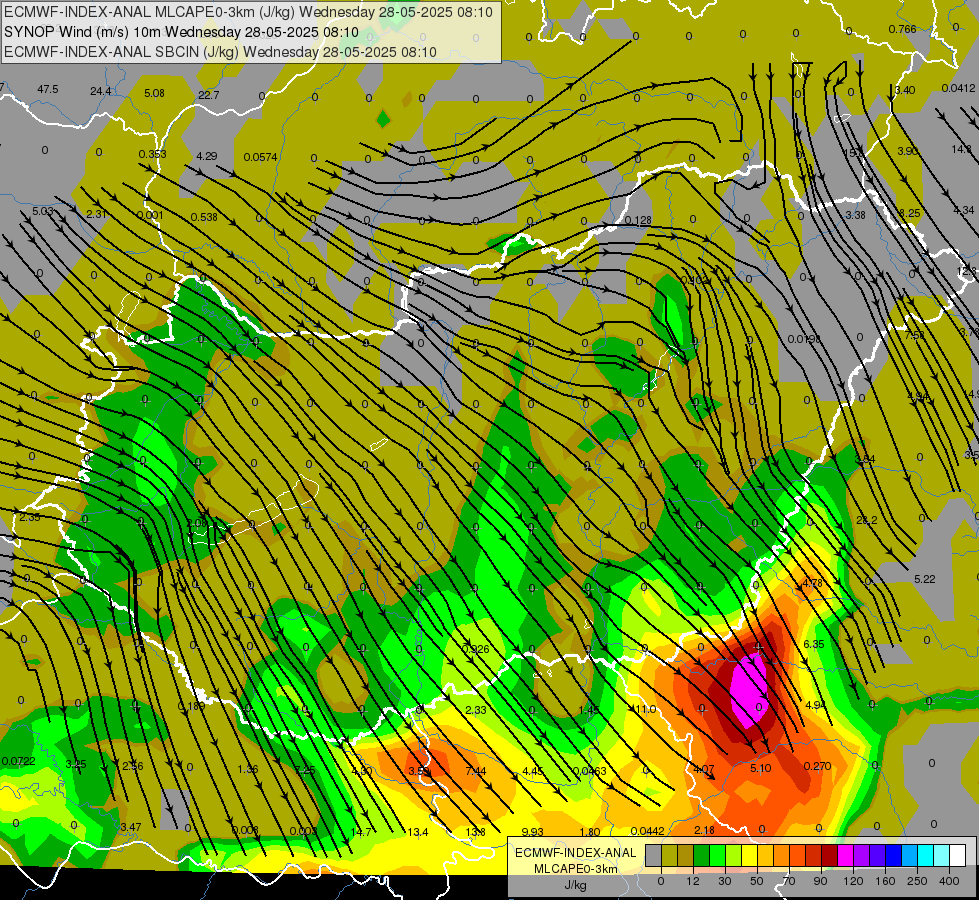Click the legend scale value '90'

pyautogui.click(x=820, y=881)
